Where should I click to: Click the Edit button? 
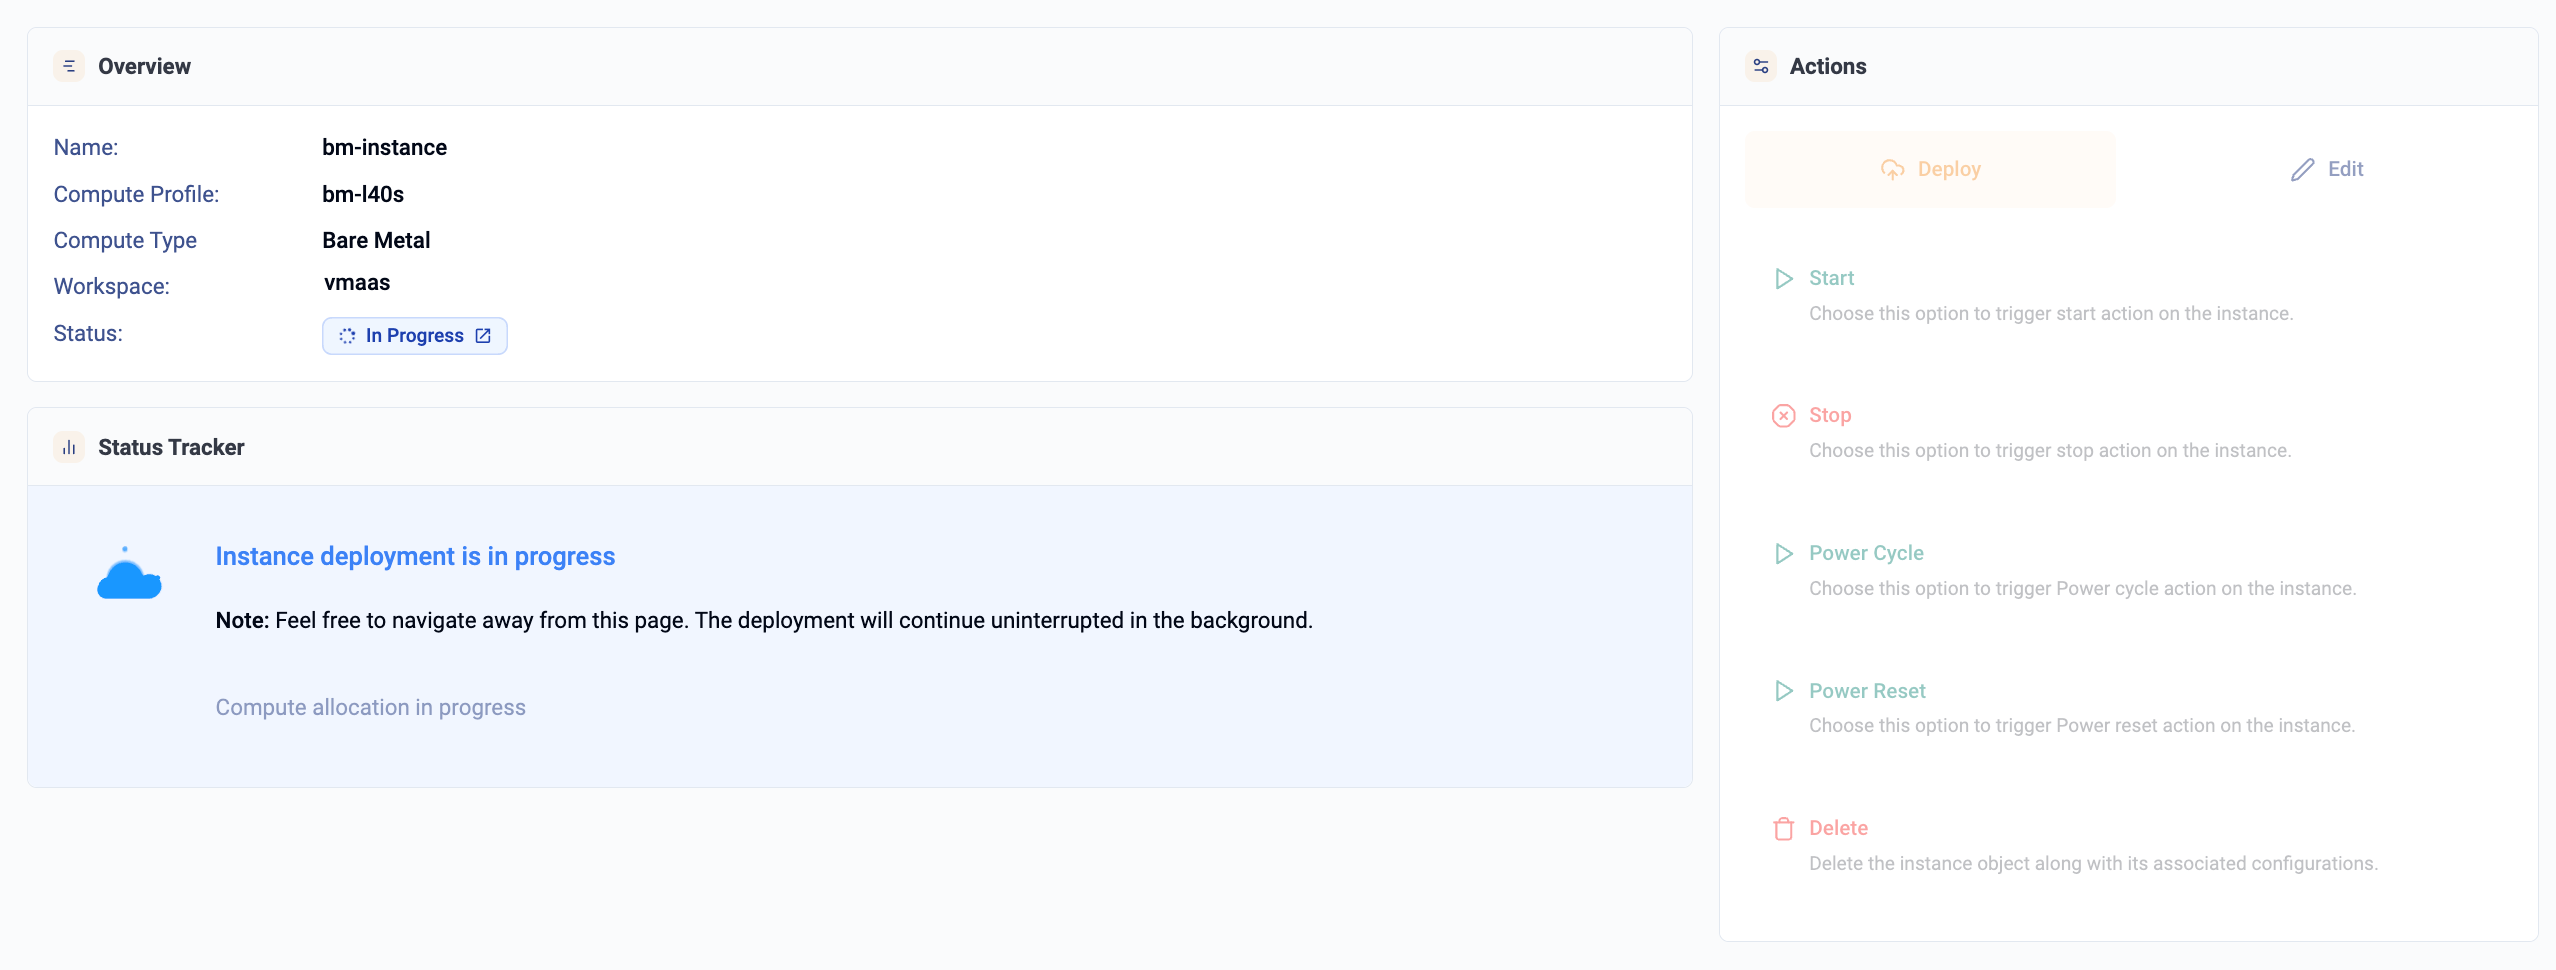[2326, 169]
